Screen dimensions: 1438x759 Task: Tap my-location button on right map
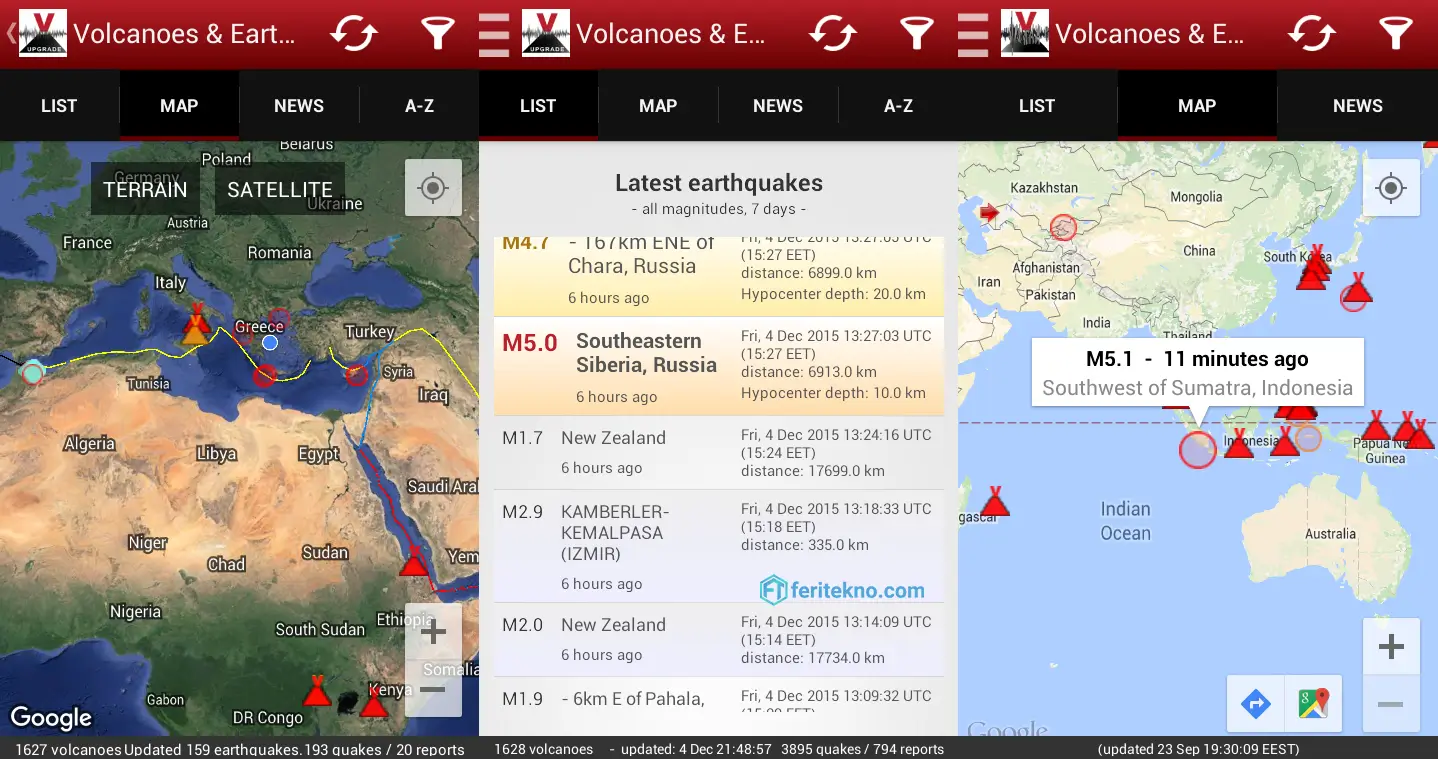[1391, 187]
